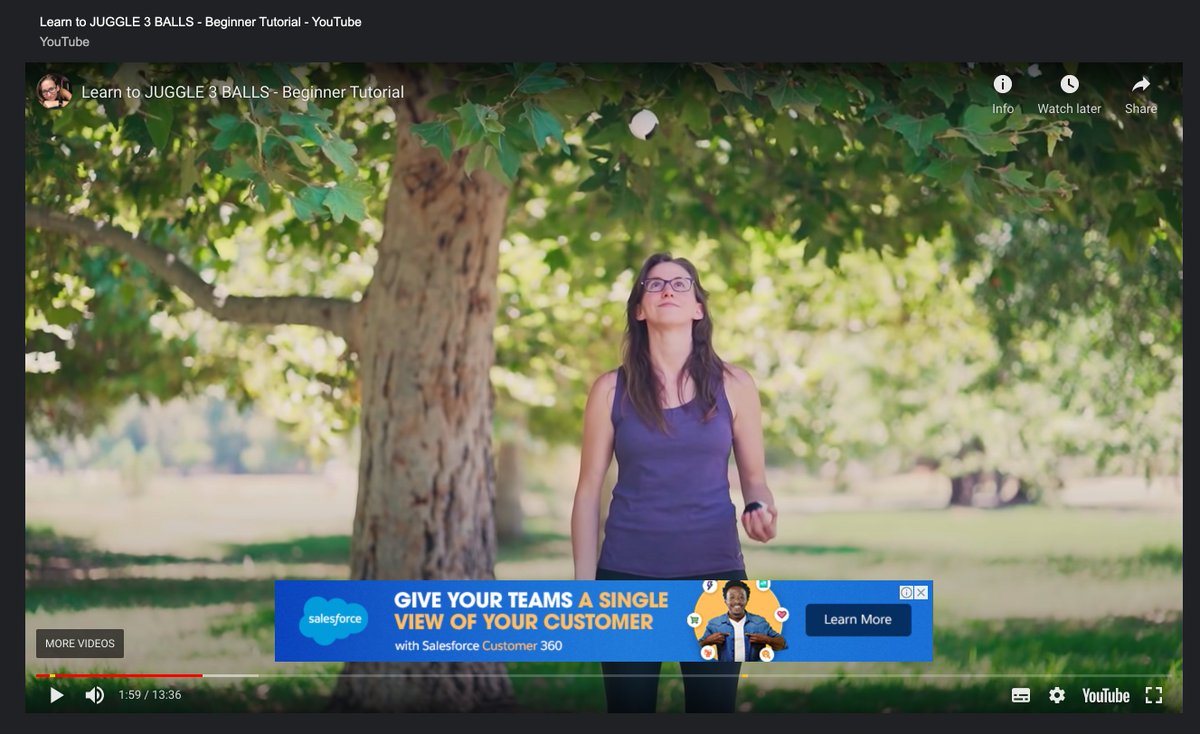
Task: Mute the video volume speaker icon
Action: coord(95,695)
